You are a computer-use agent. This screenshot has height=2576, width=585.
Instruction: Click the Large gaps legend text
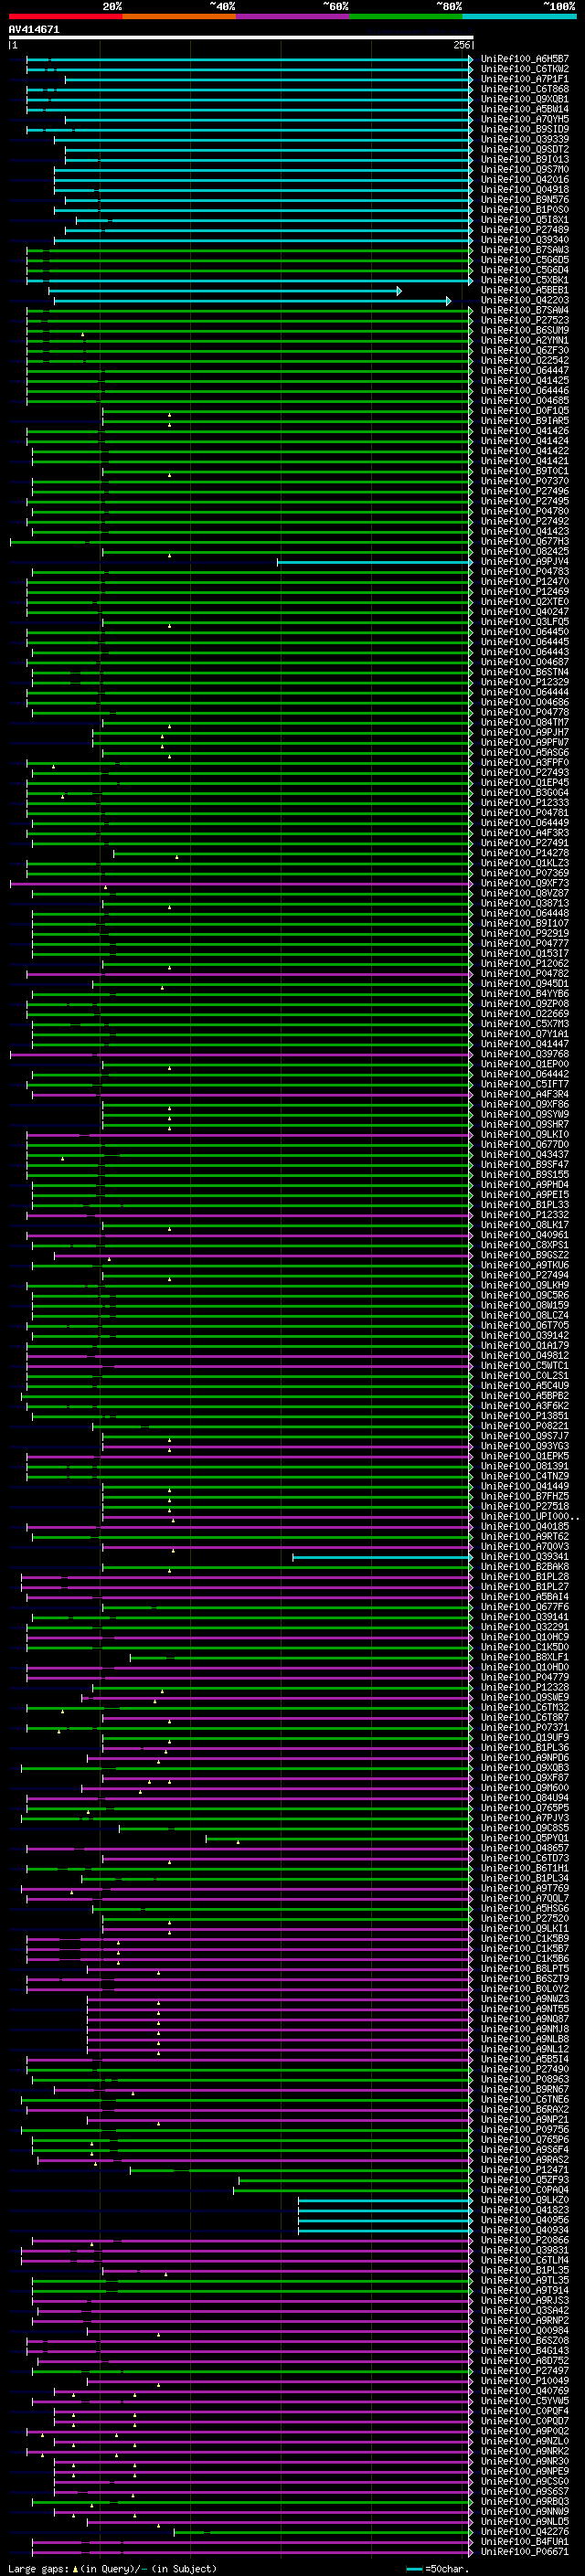click(x=111, y=2568)
